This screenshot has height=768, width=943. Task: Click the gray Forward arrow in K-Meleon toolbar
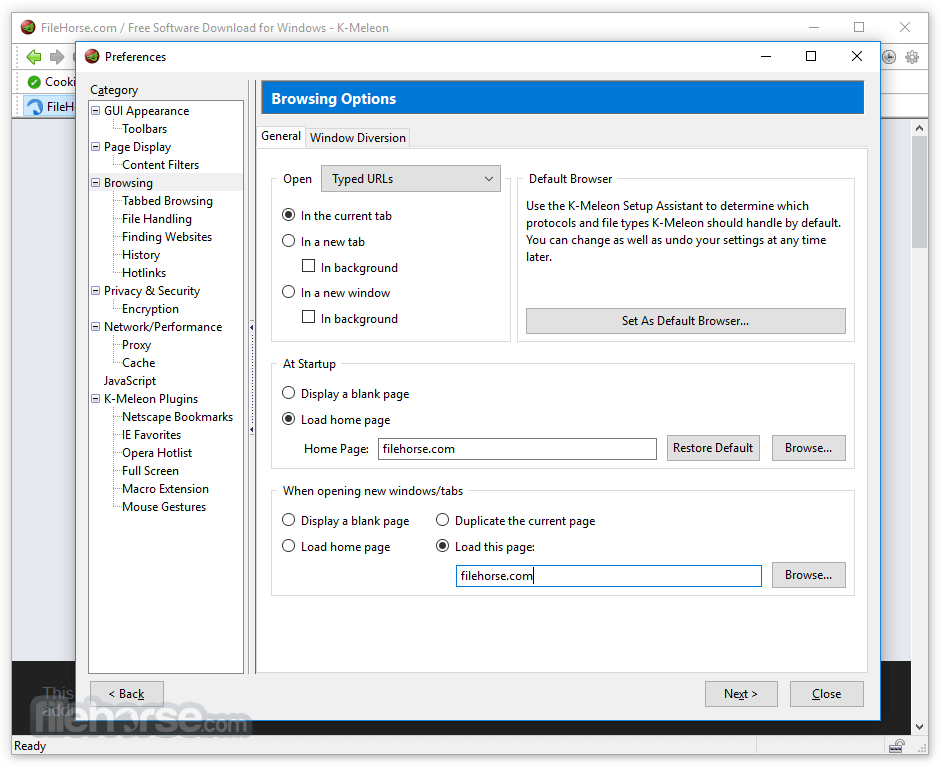coord(57,57)
